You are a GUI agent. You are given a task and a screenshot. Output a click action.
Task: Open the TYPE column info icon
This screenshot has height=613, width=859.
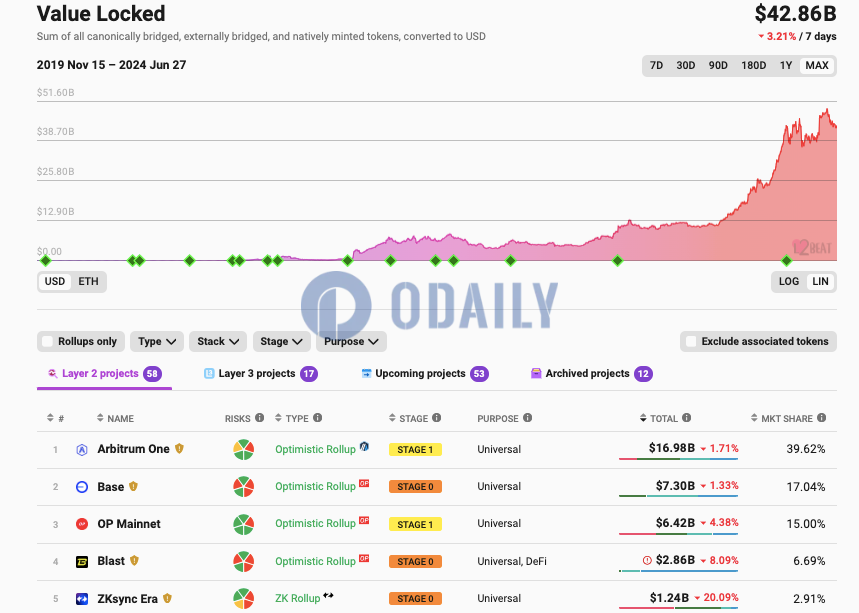tap(317, 418)
